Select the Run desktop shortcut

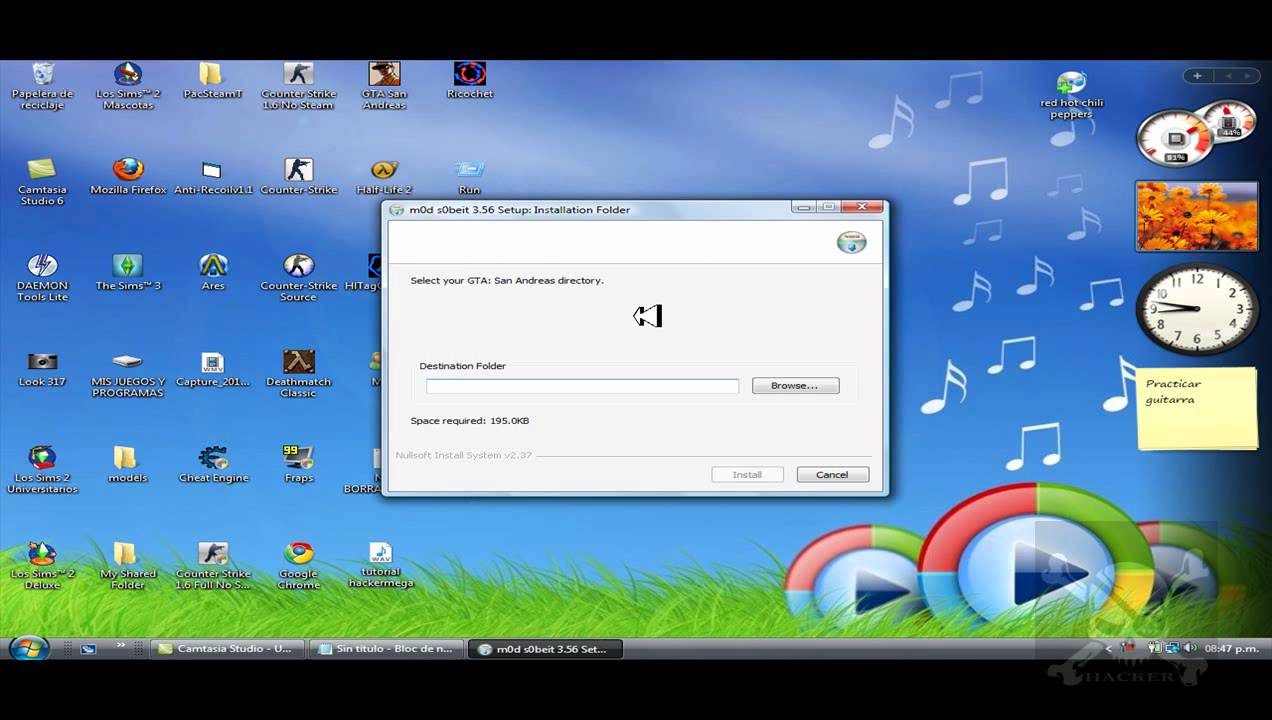tap(469, 177)
